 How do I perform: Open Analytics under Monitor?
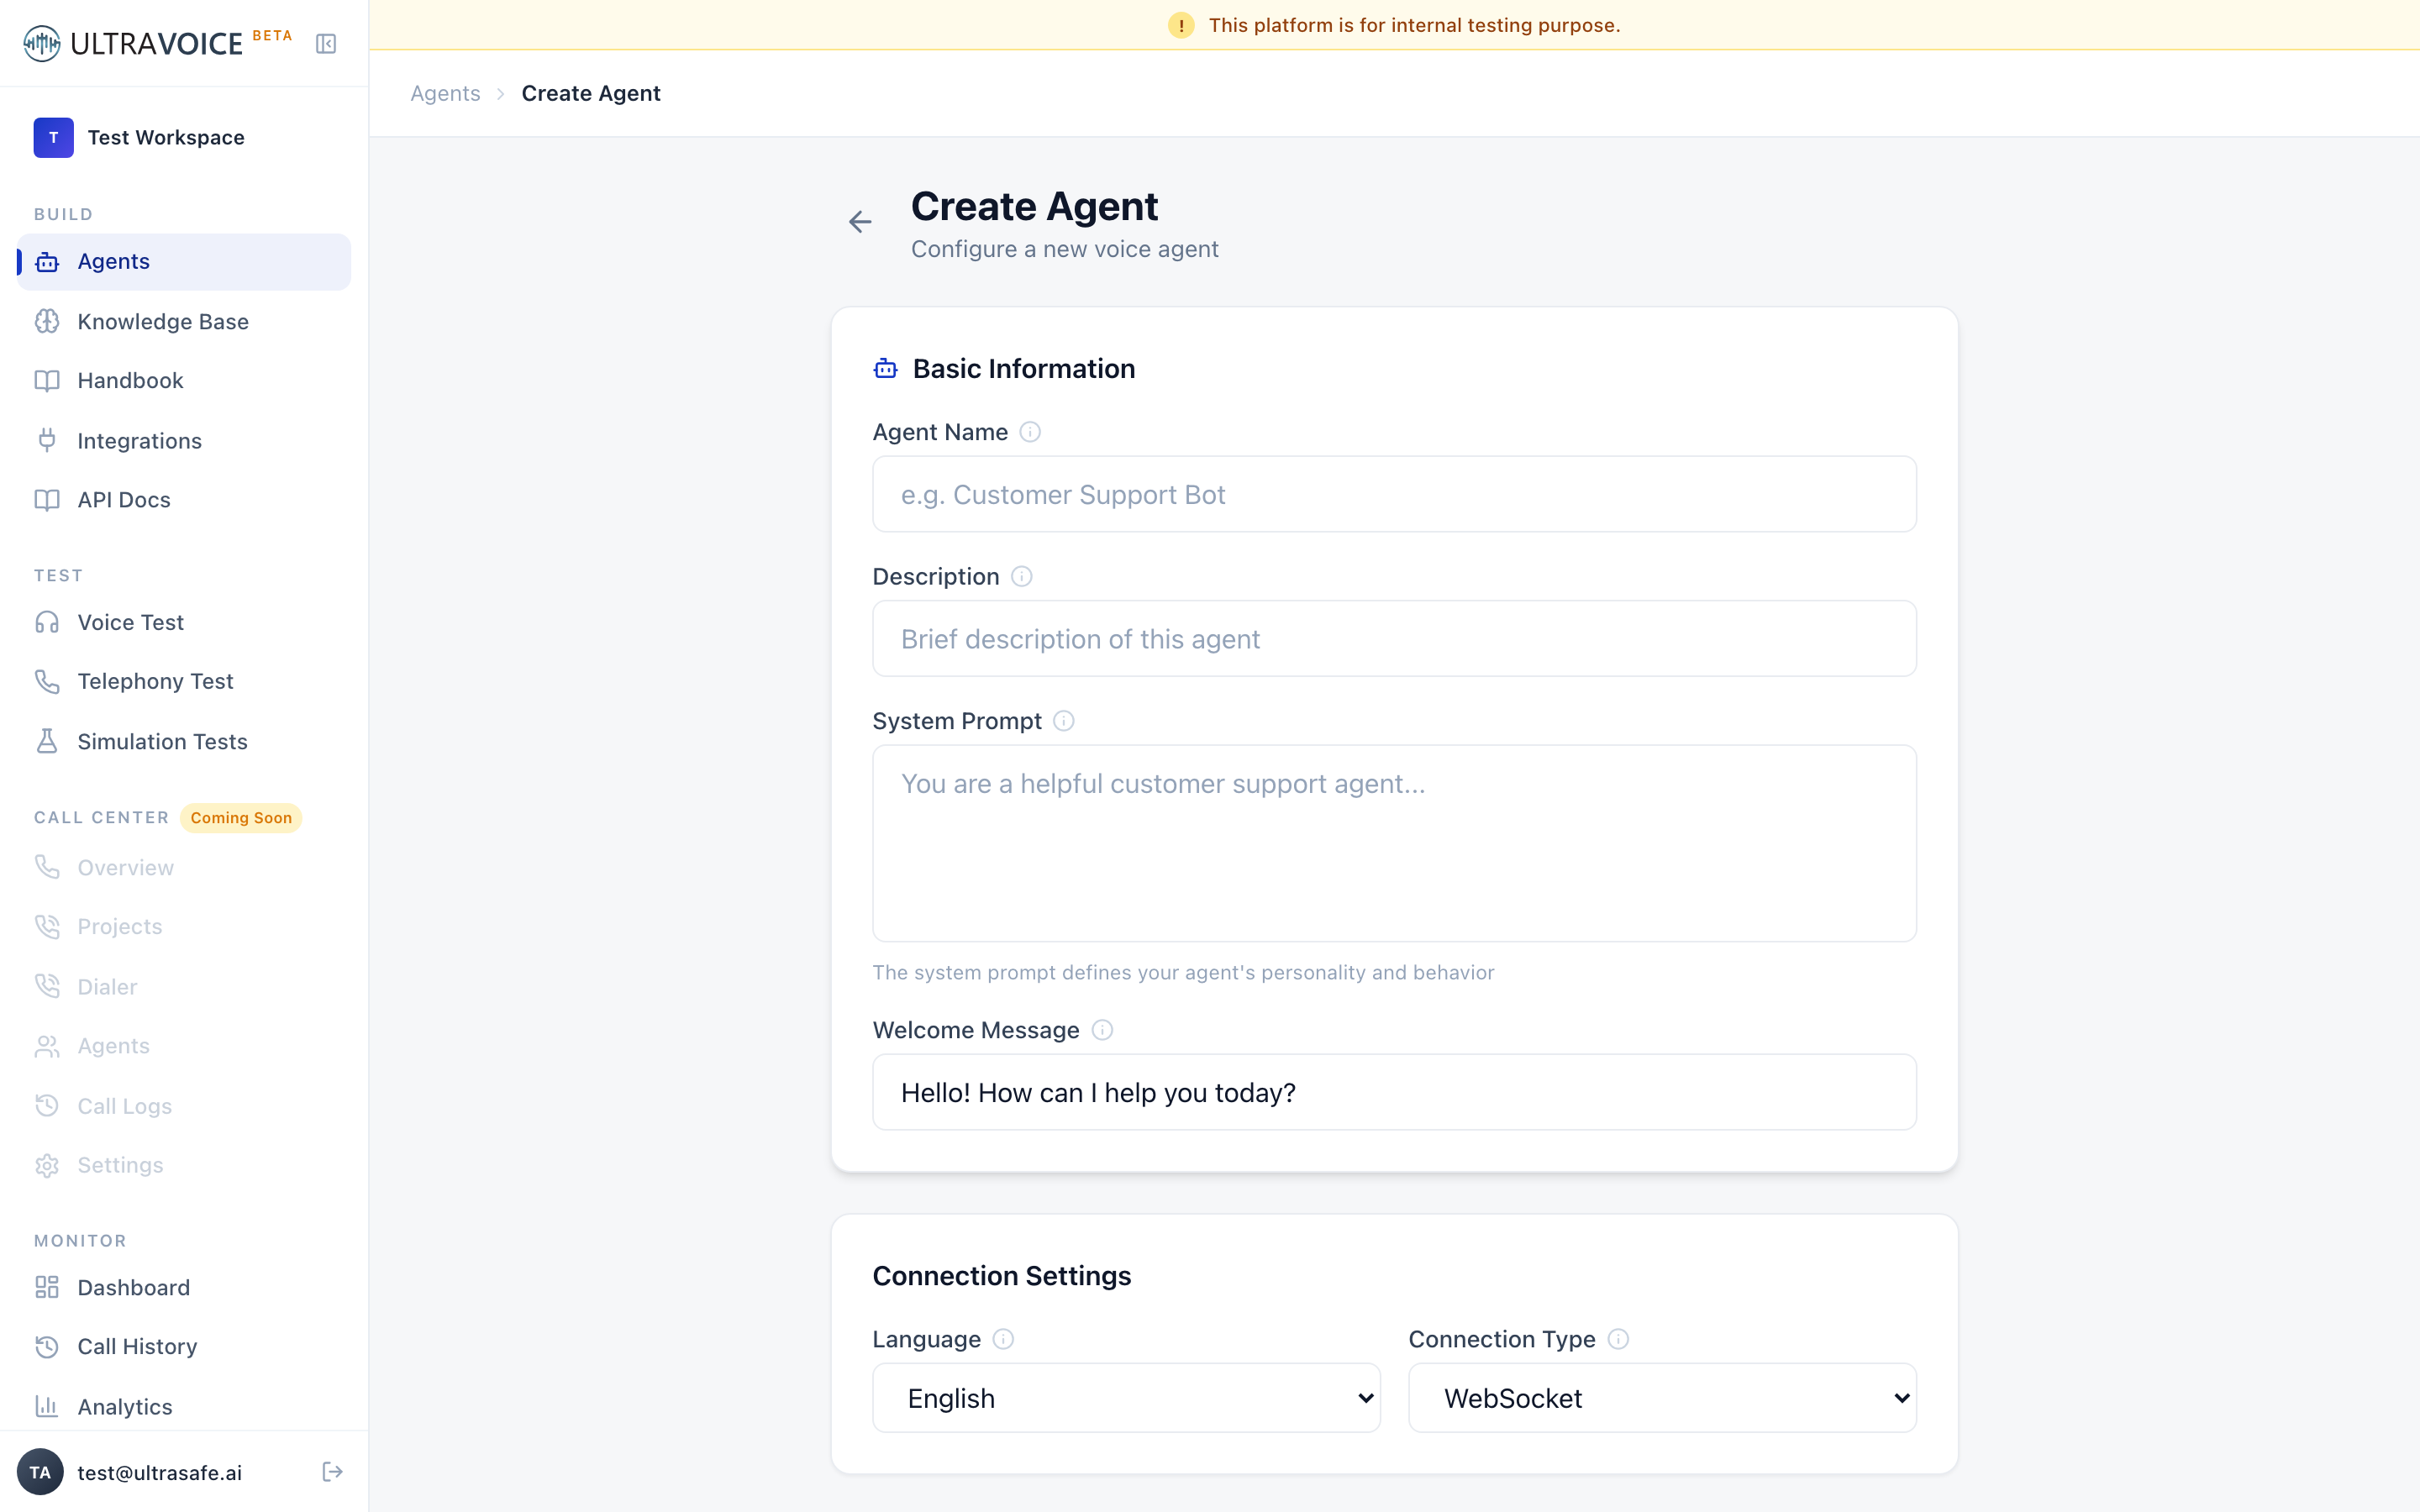(184, 1406)
